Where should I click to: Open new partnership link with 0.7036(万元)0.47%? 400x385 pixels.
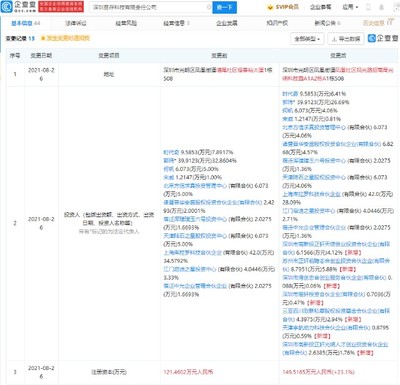(323, 294)
